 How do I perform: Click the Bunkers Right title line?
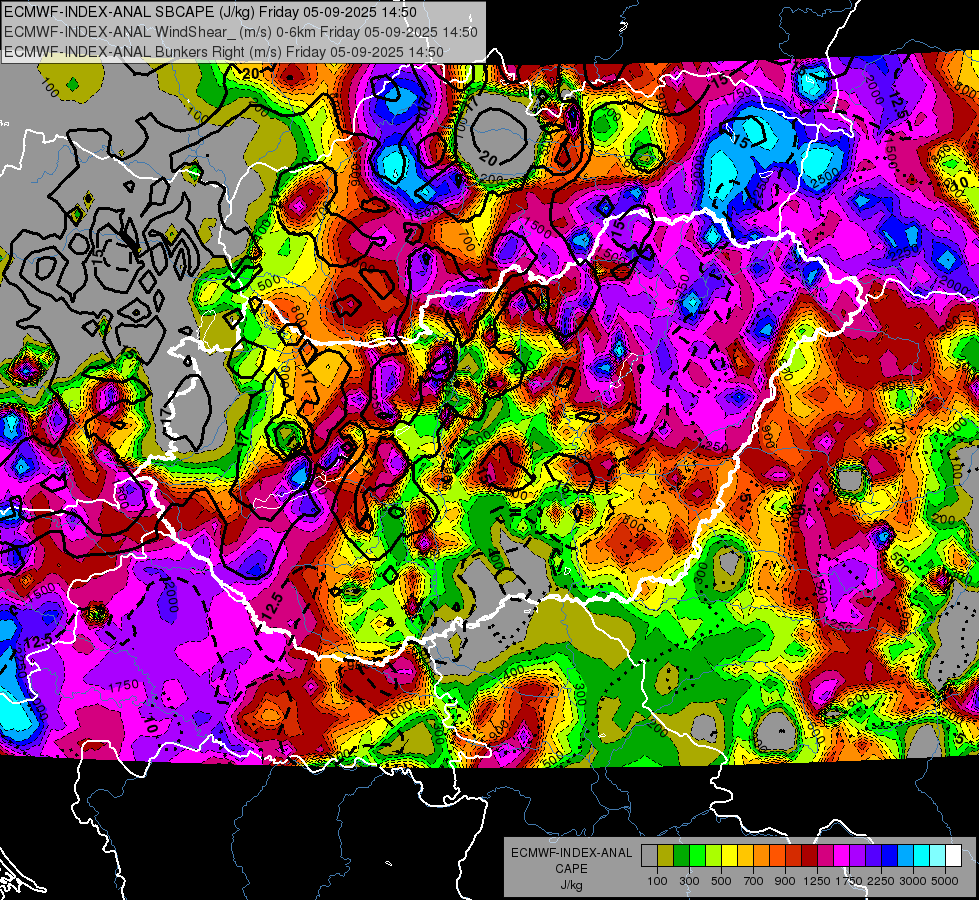224,52
